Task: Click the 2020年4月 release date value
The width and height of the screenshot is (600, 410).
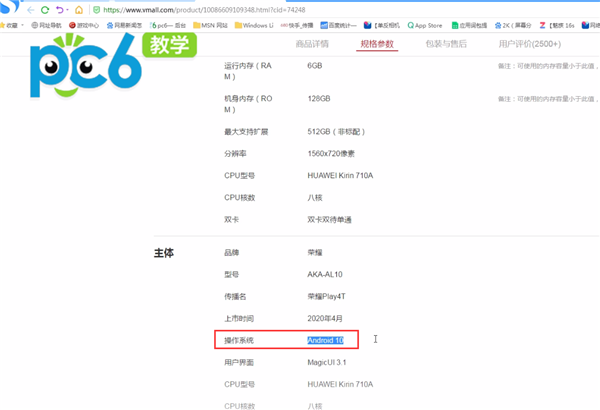Action: point(325,319)
